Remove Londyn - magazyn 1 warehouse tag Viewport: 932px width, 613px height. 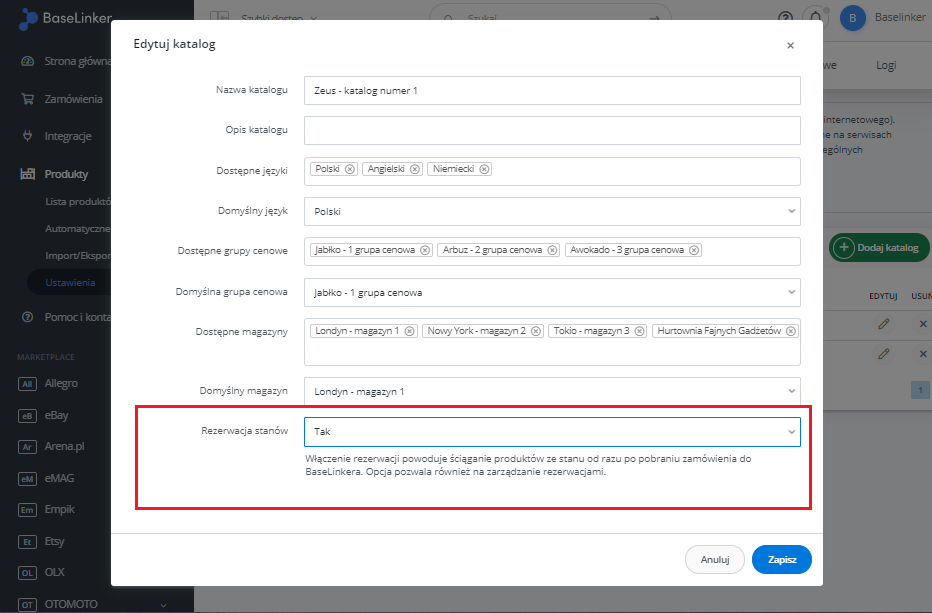[x=409, y=331]
